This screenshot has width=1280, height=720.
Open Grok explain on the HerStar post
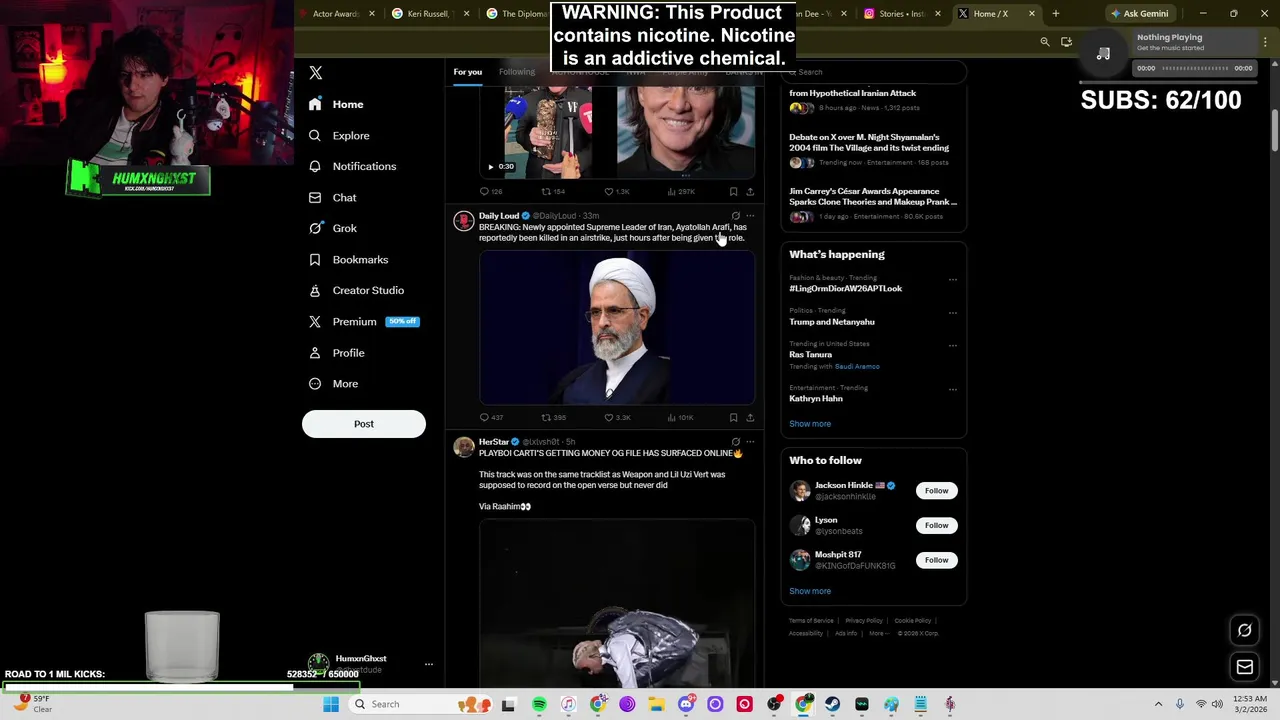click(735, 442)
